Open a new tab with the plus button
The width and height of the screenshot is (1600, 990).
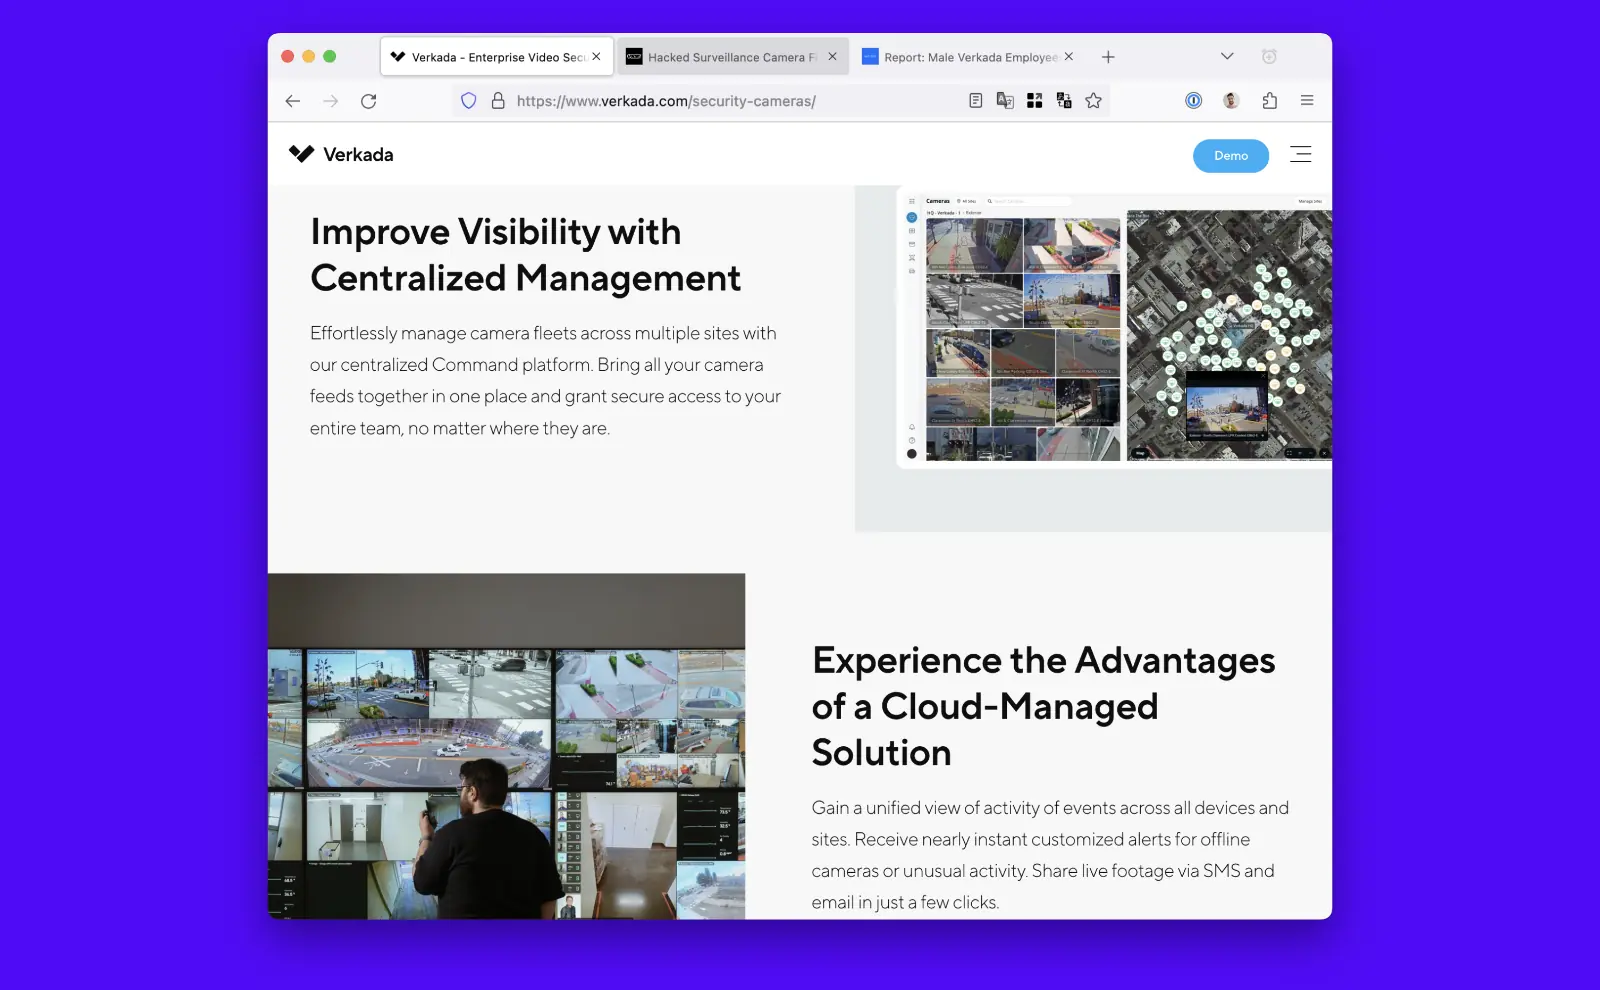click(x=1108, y=56)
